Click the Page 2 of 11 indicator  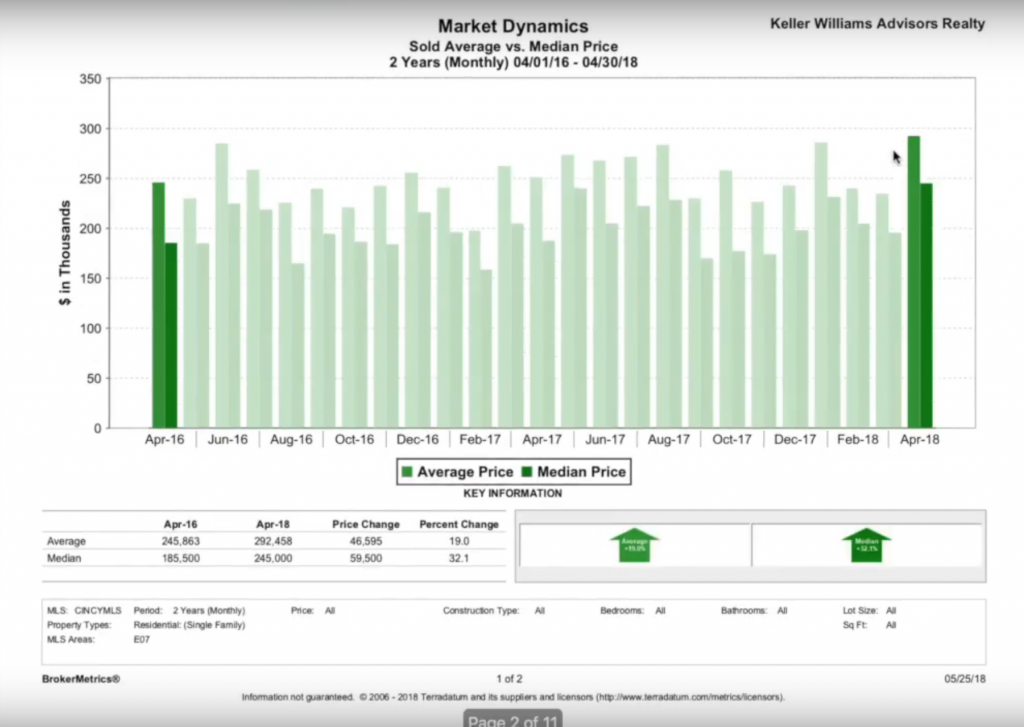[x=512, y=719]
